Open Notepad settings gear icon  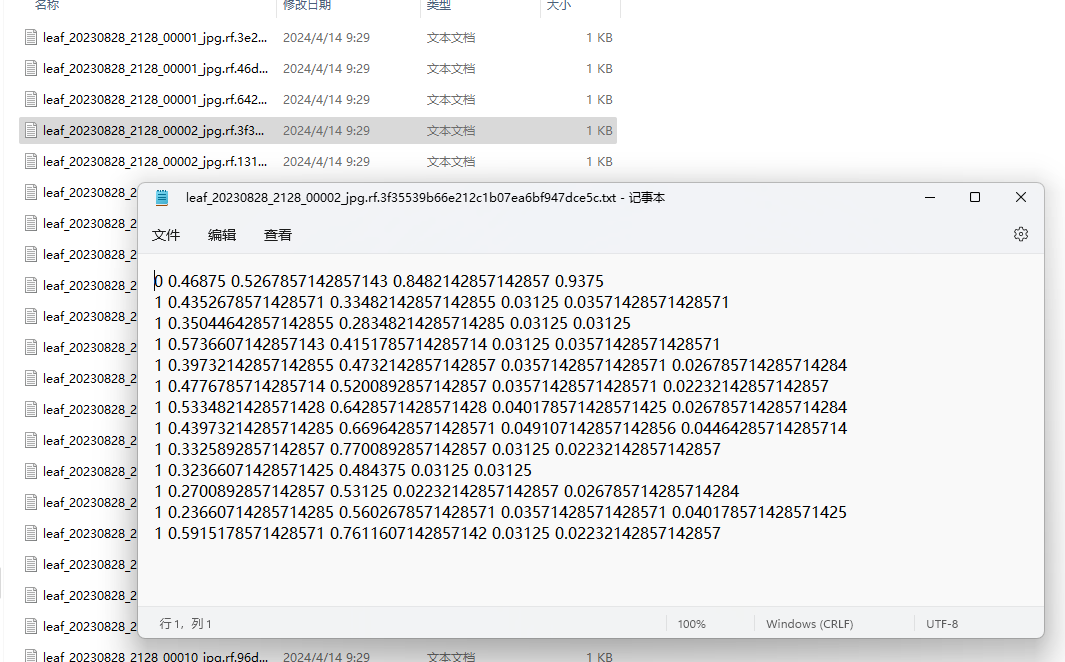(1020, 234)
